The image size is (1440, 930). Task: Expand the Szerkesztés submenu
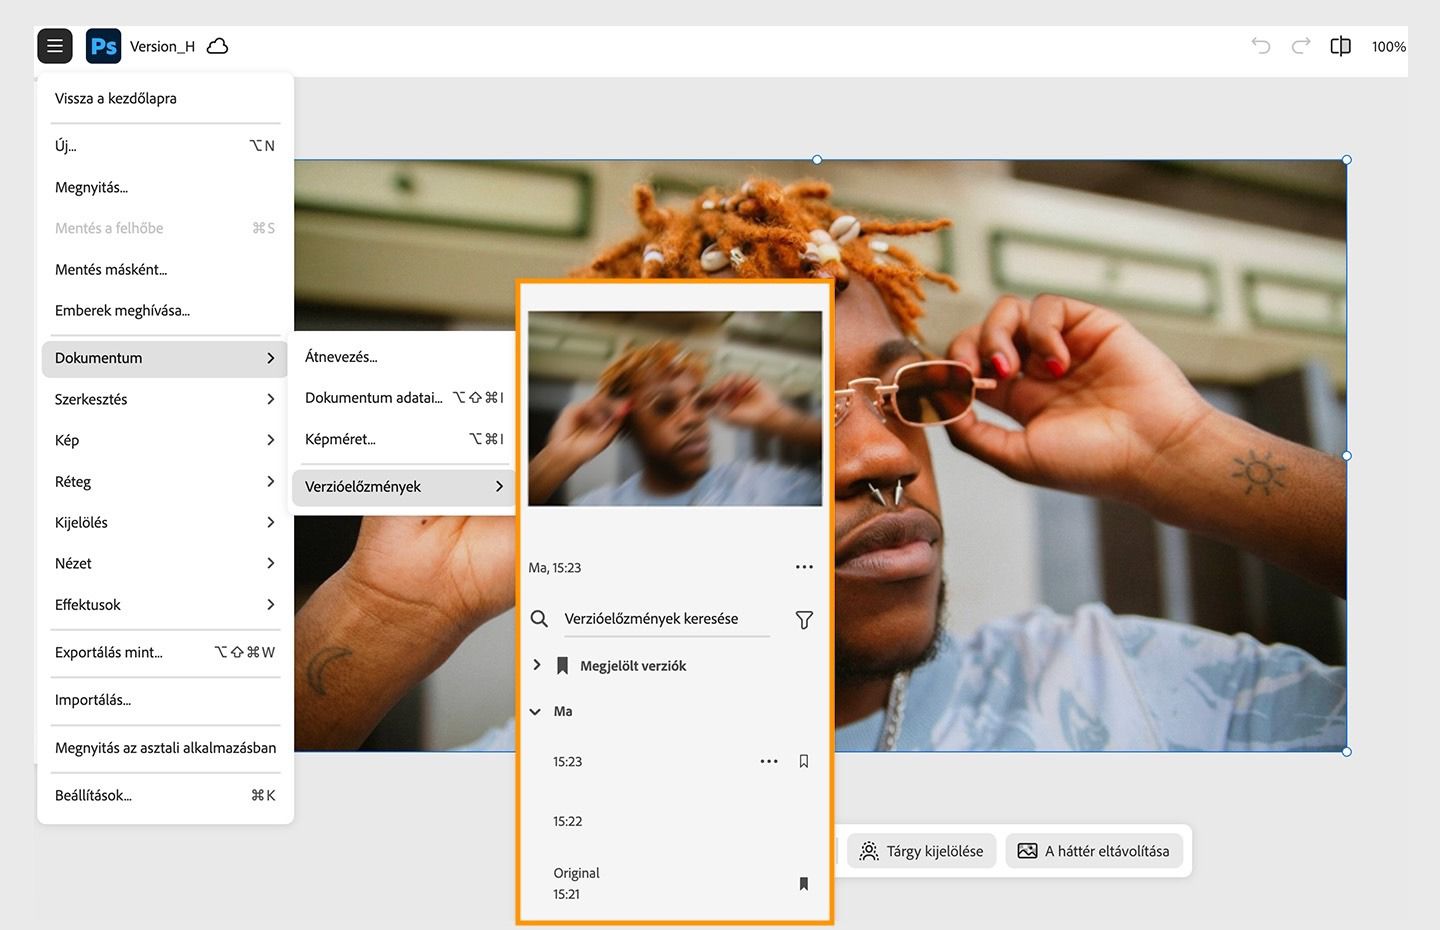pos(165,399)
